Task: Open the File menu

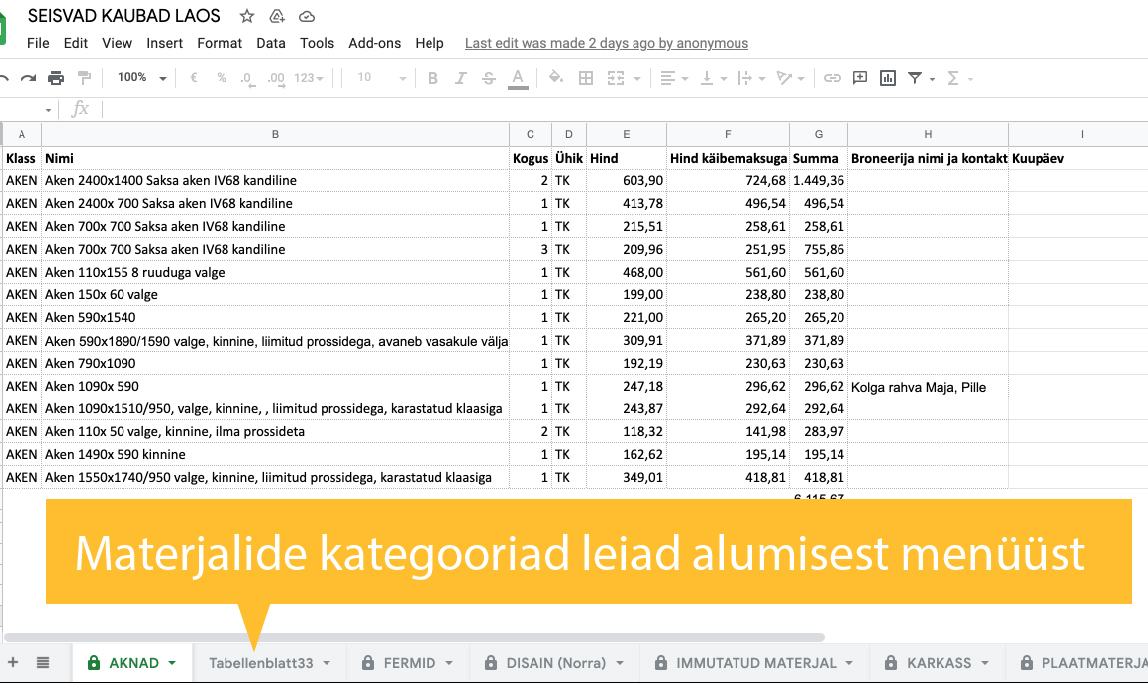Action: pos(38,43)
